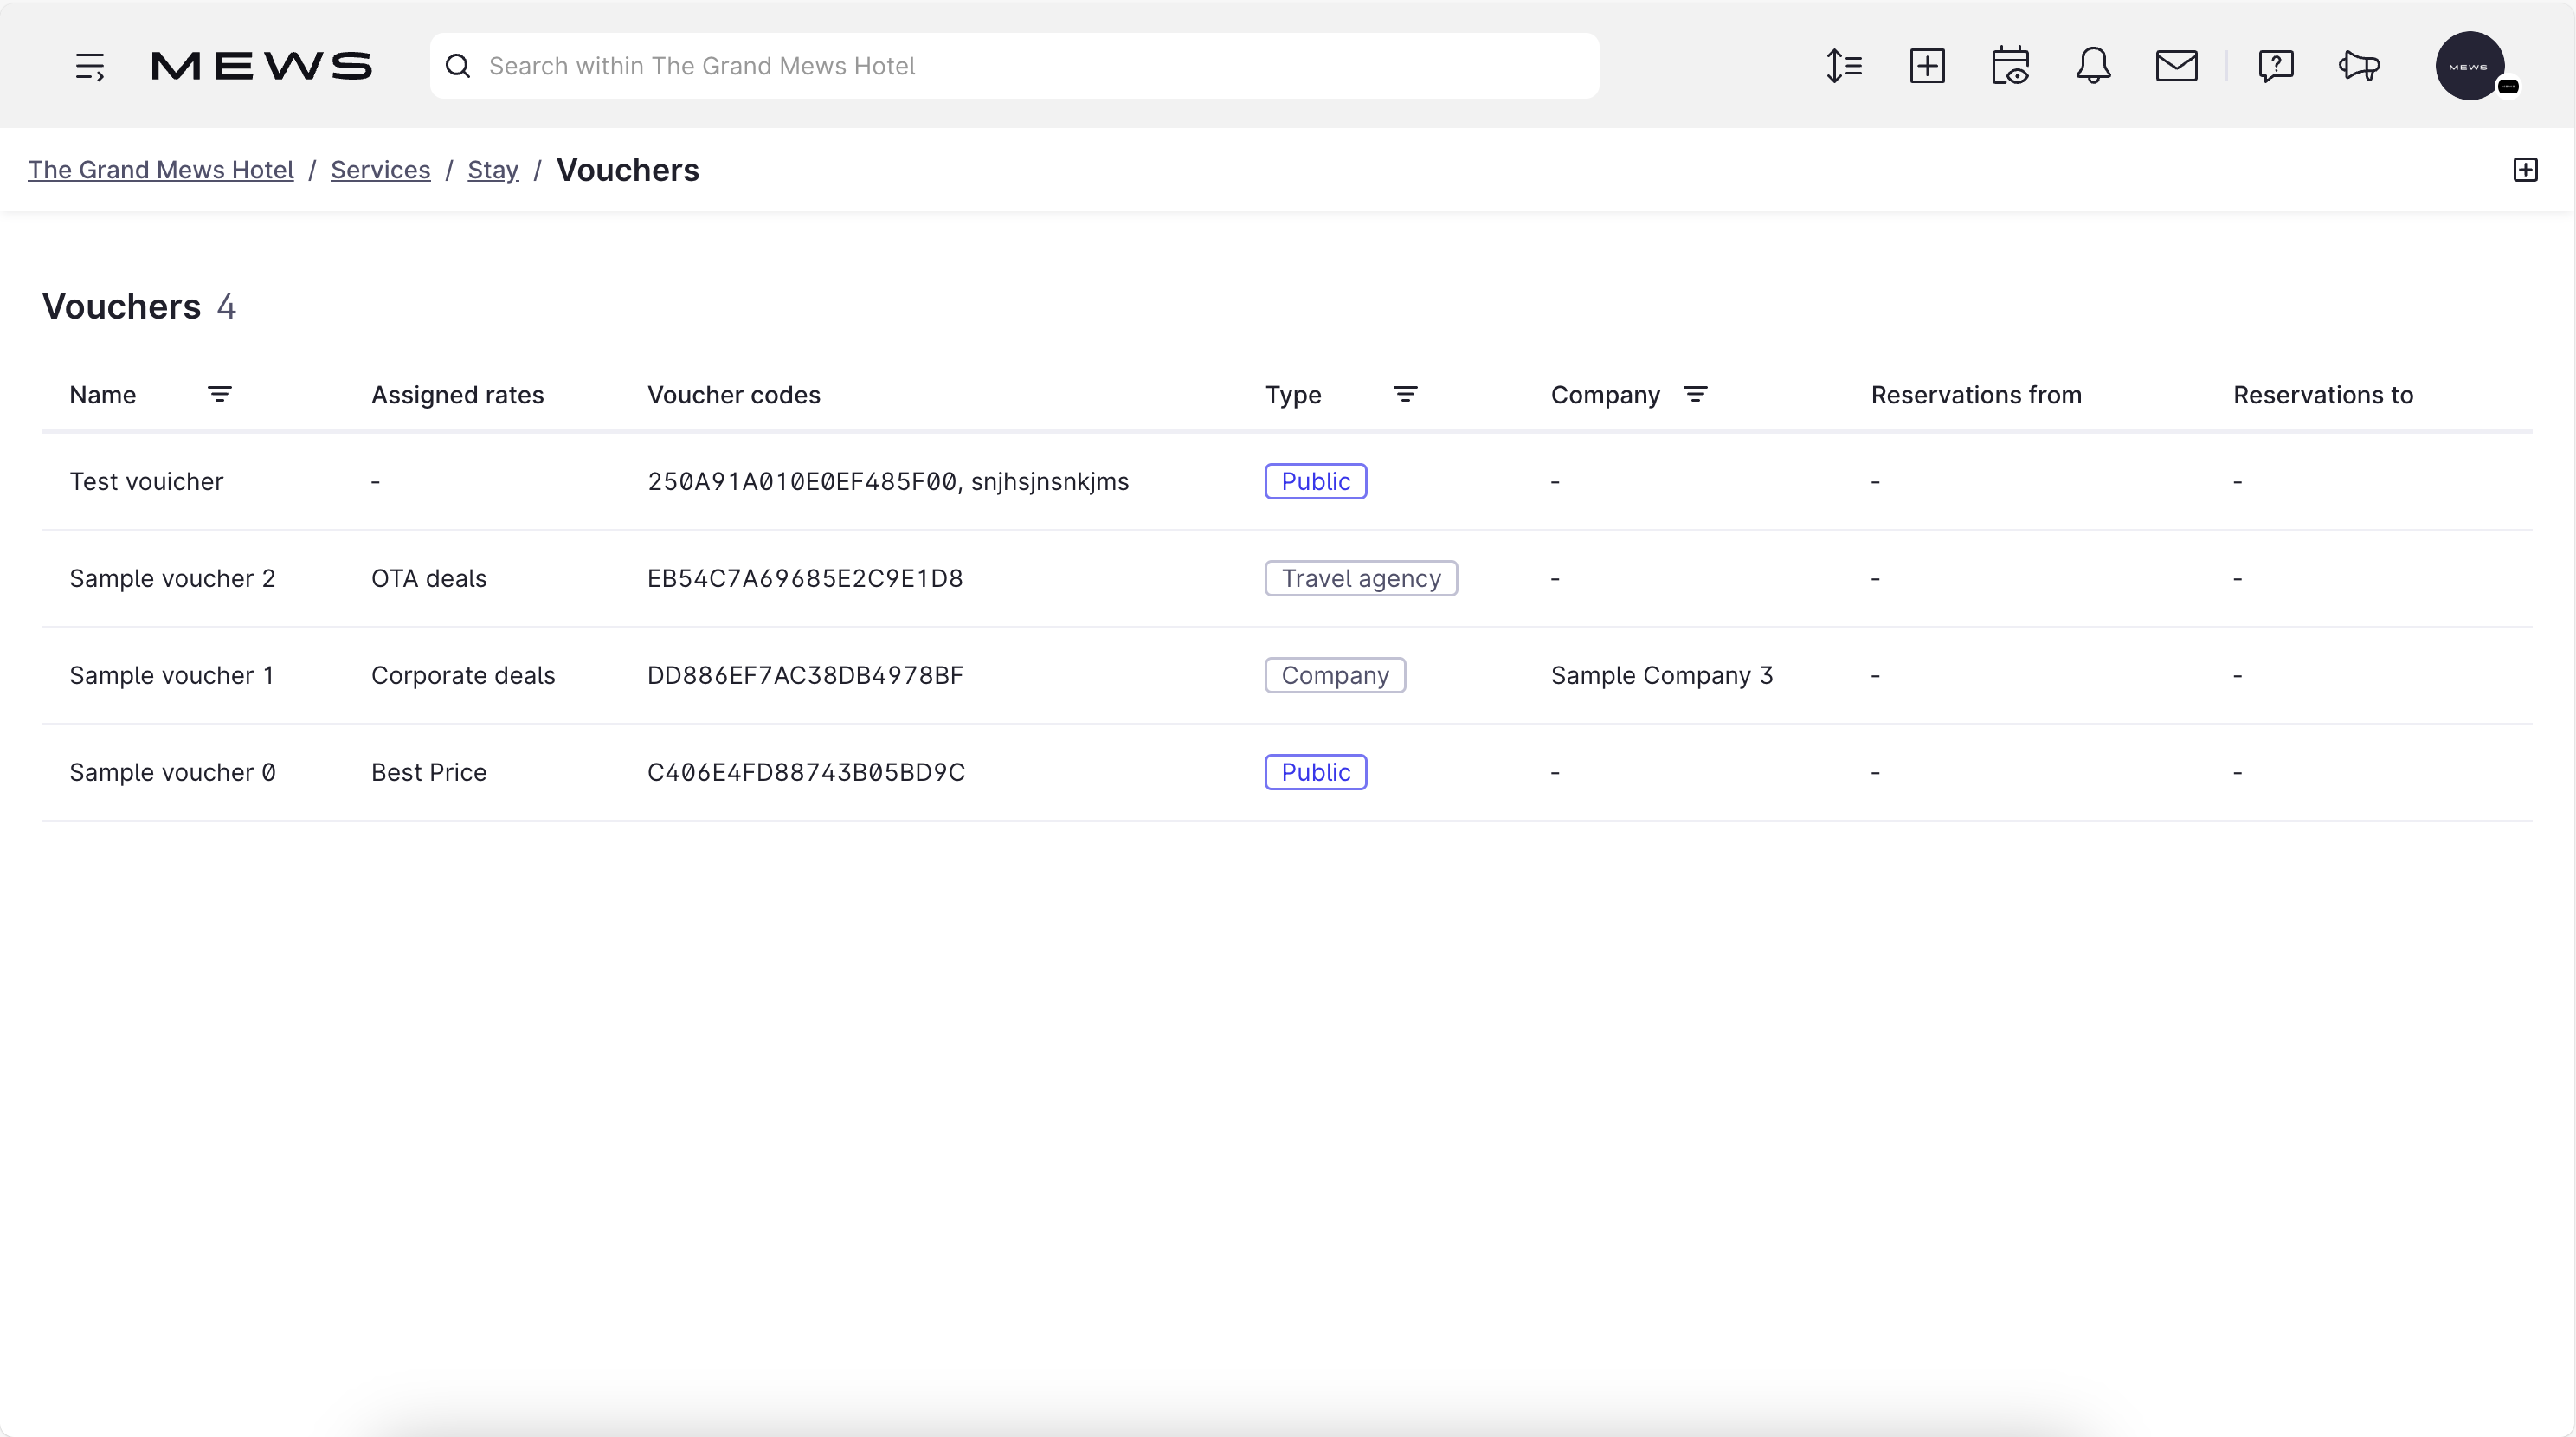
Task: Select the Company badge on Sample voucher 1
Action: click(x=1335, y=675)
